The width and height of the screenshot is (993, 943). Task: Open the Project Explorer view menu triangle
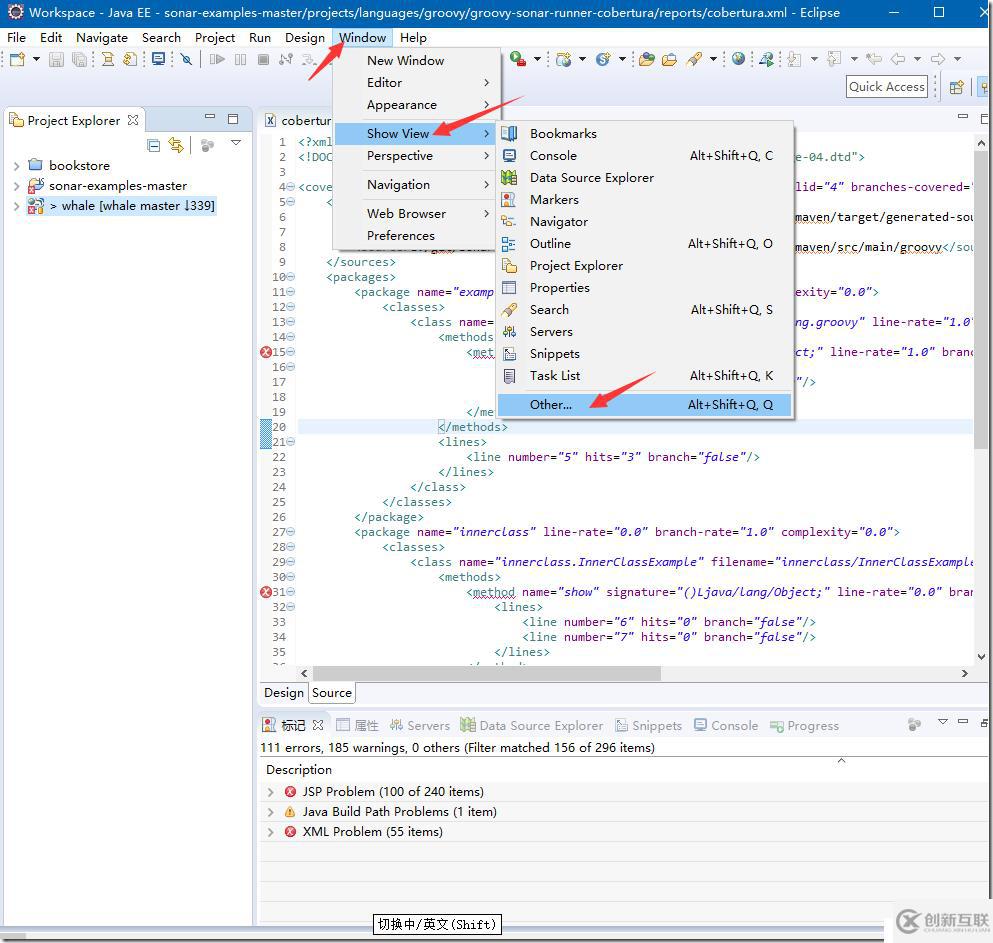coord(236,143)
